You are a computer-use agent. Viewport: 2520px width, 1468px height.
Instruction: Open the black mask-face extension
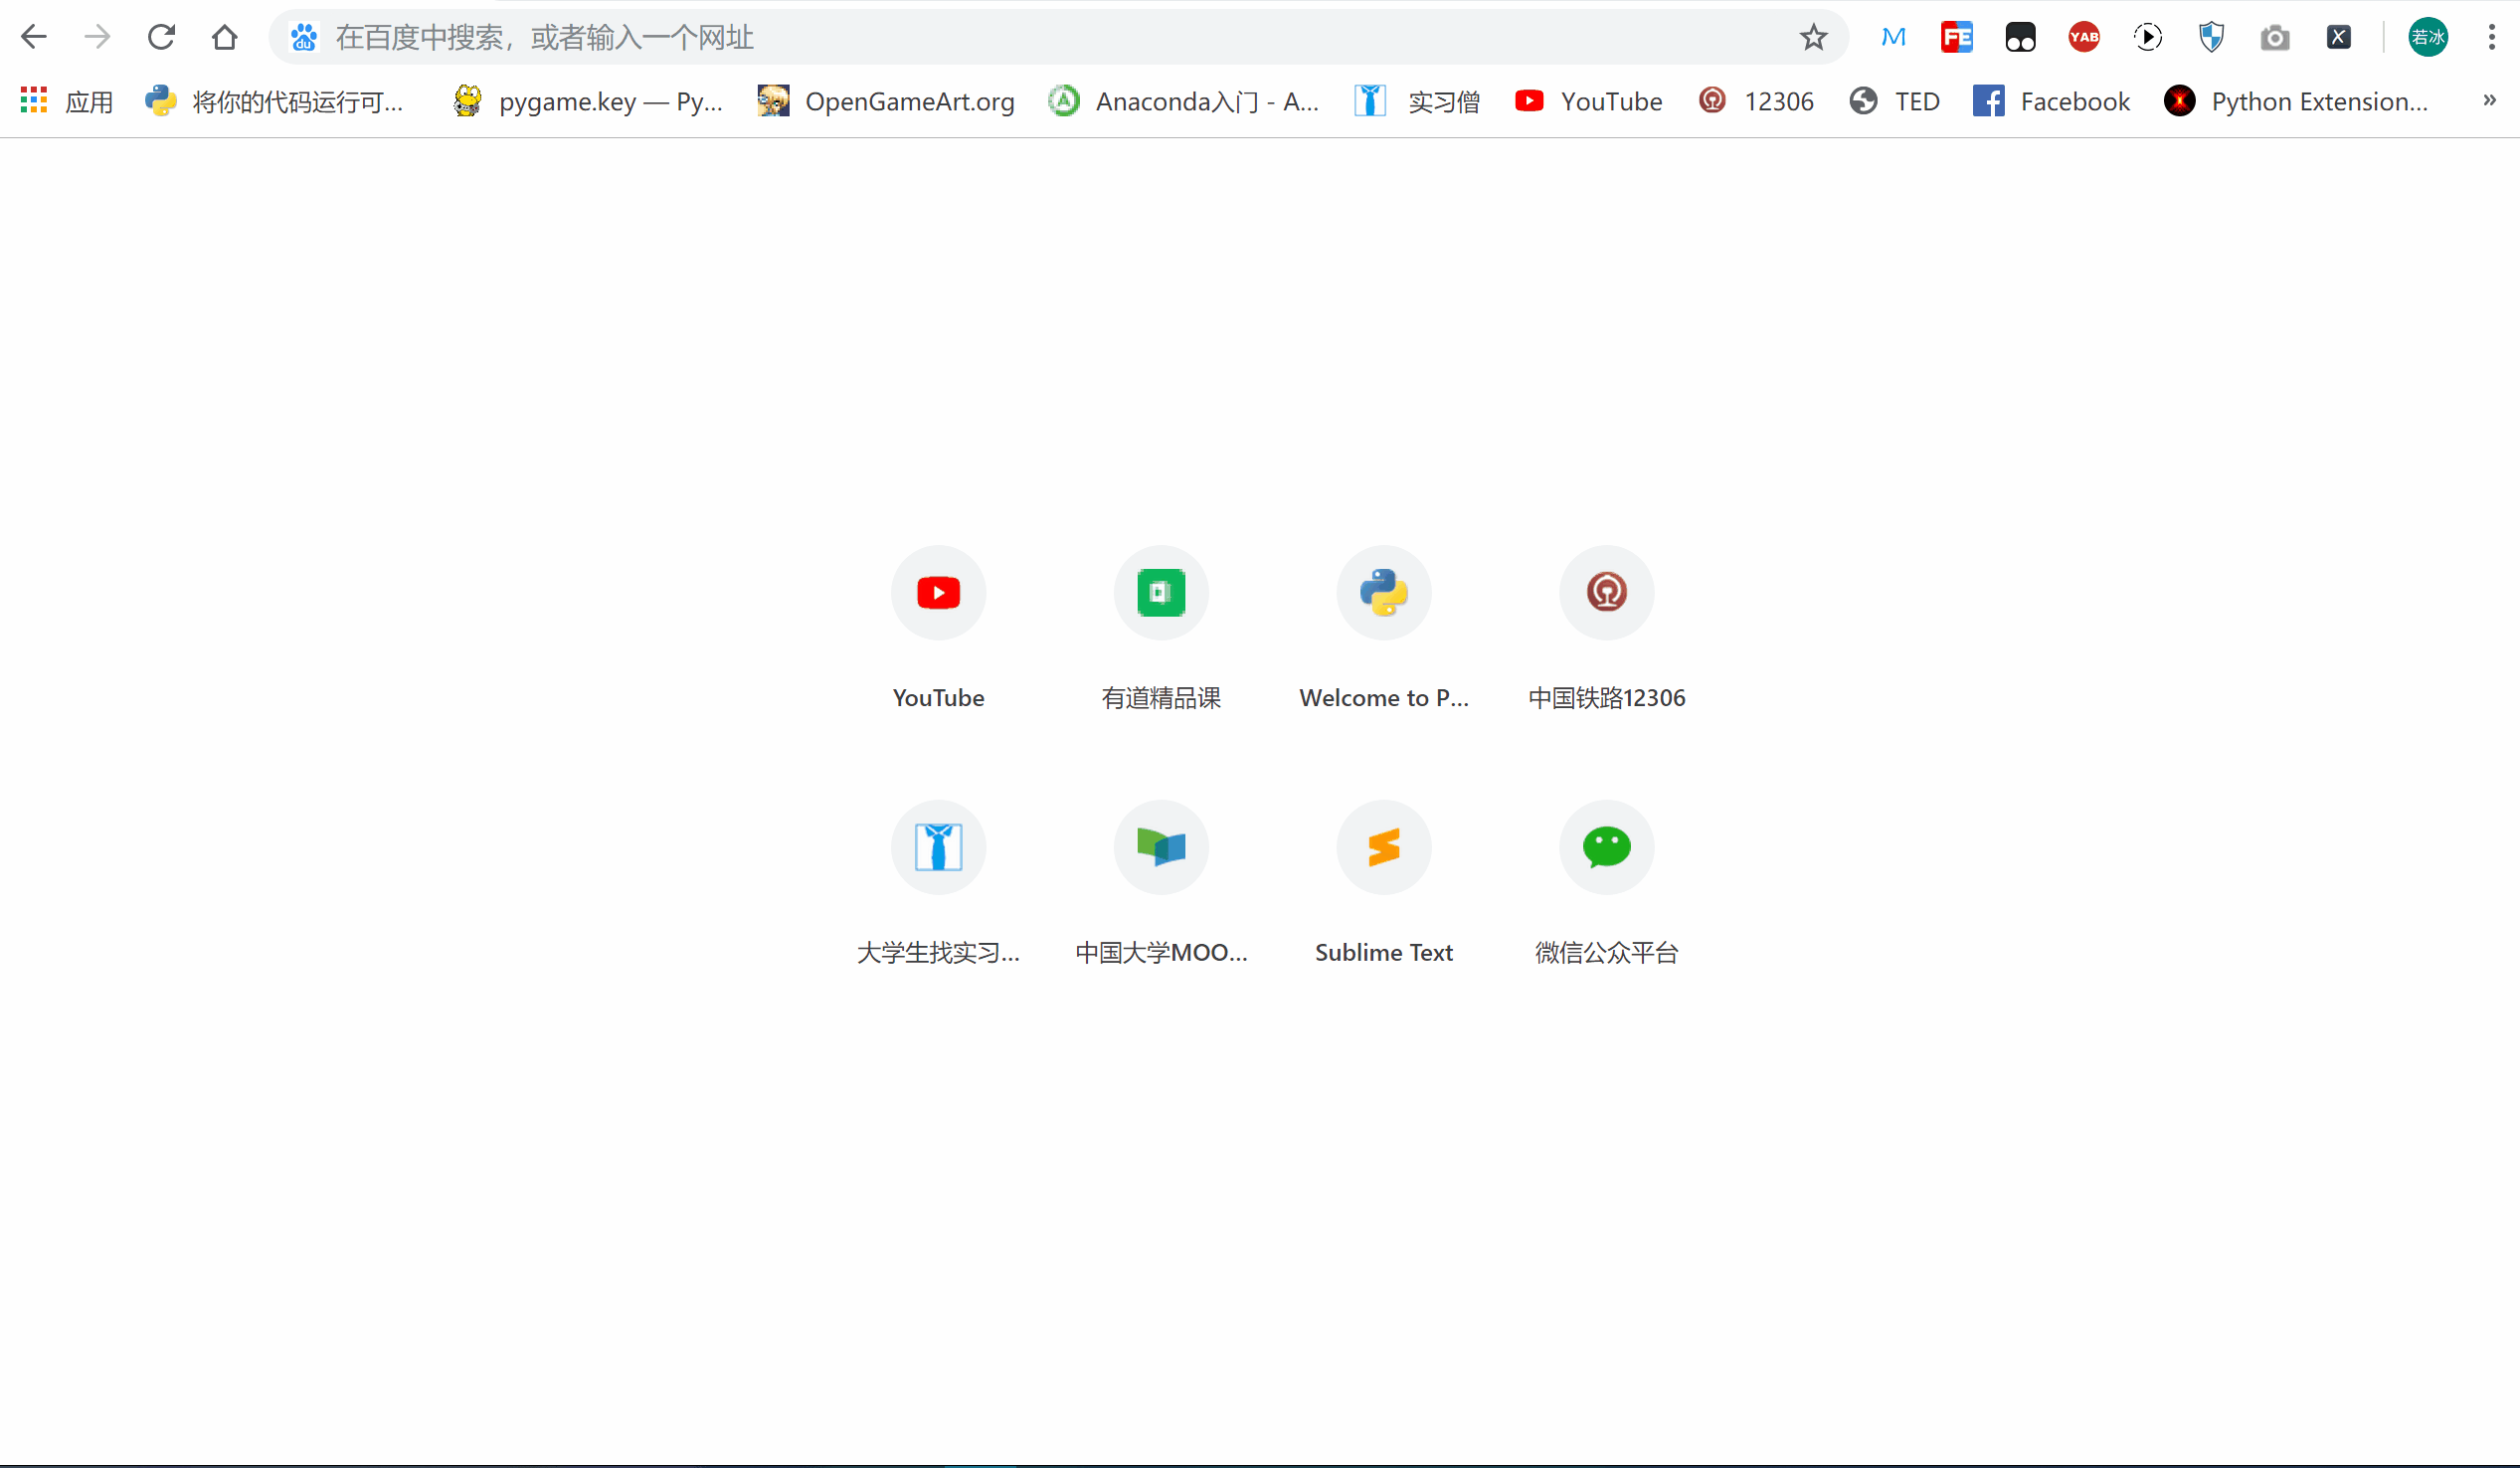pos(2020,38)
